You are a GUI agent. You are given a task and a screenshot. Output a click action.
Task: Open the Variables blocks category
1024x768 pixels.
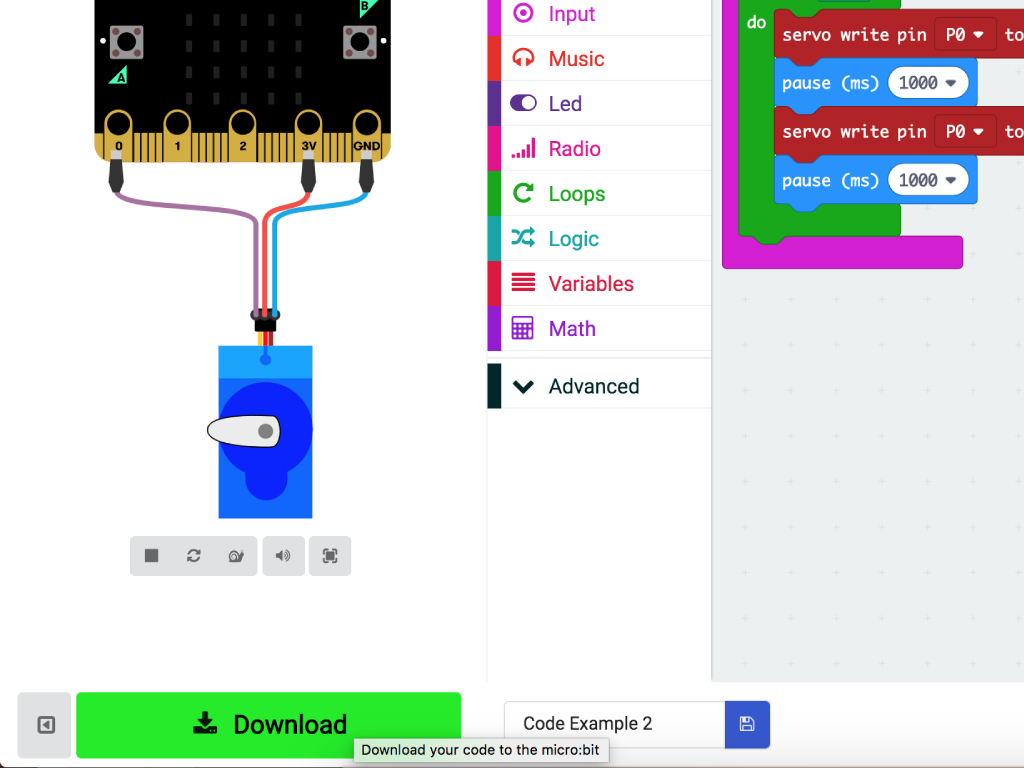[x=600, y=284]
